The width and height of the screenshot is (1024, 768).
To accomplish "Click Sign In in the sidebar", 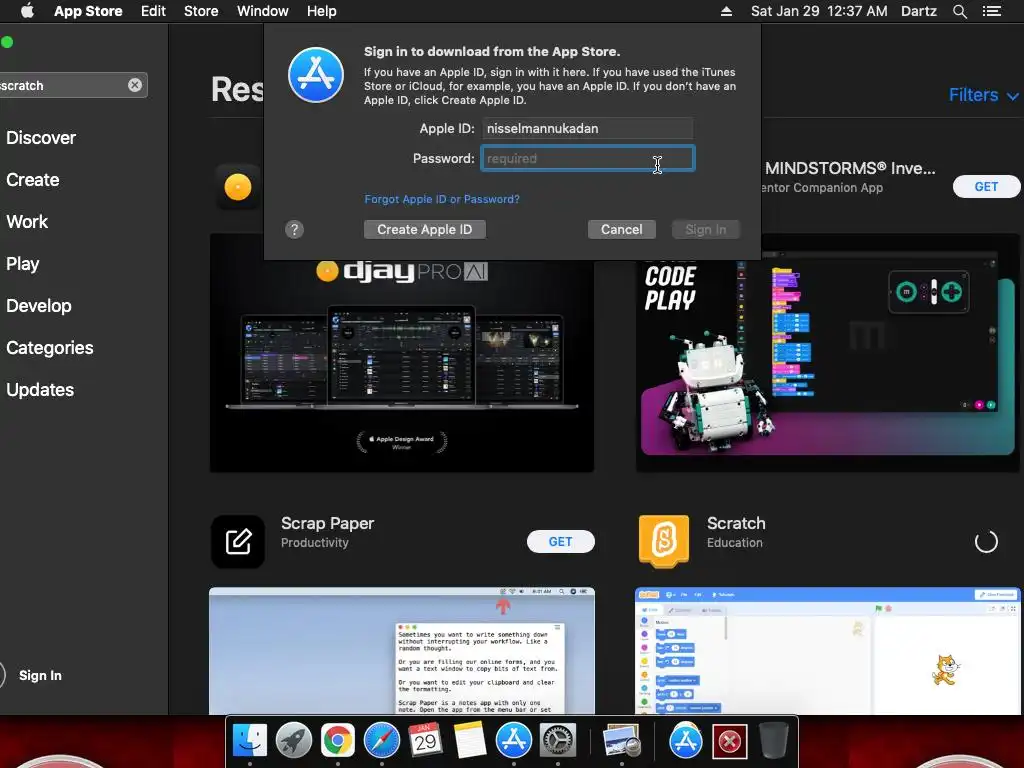I will (40, 675).
